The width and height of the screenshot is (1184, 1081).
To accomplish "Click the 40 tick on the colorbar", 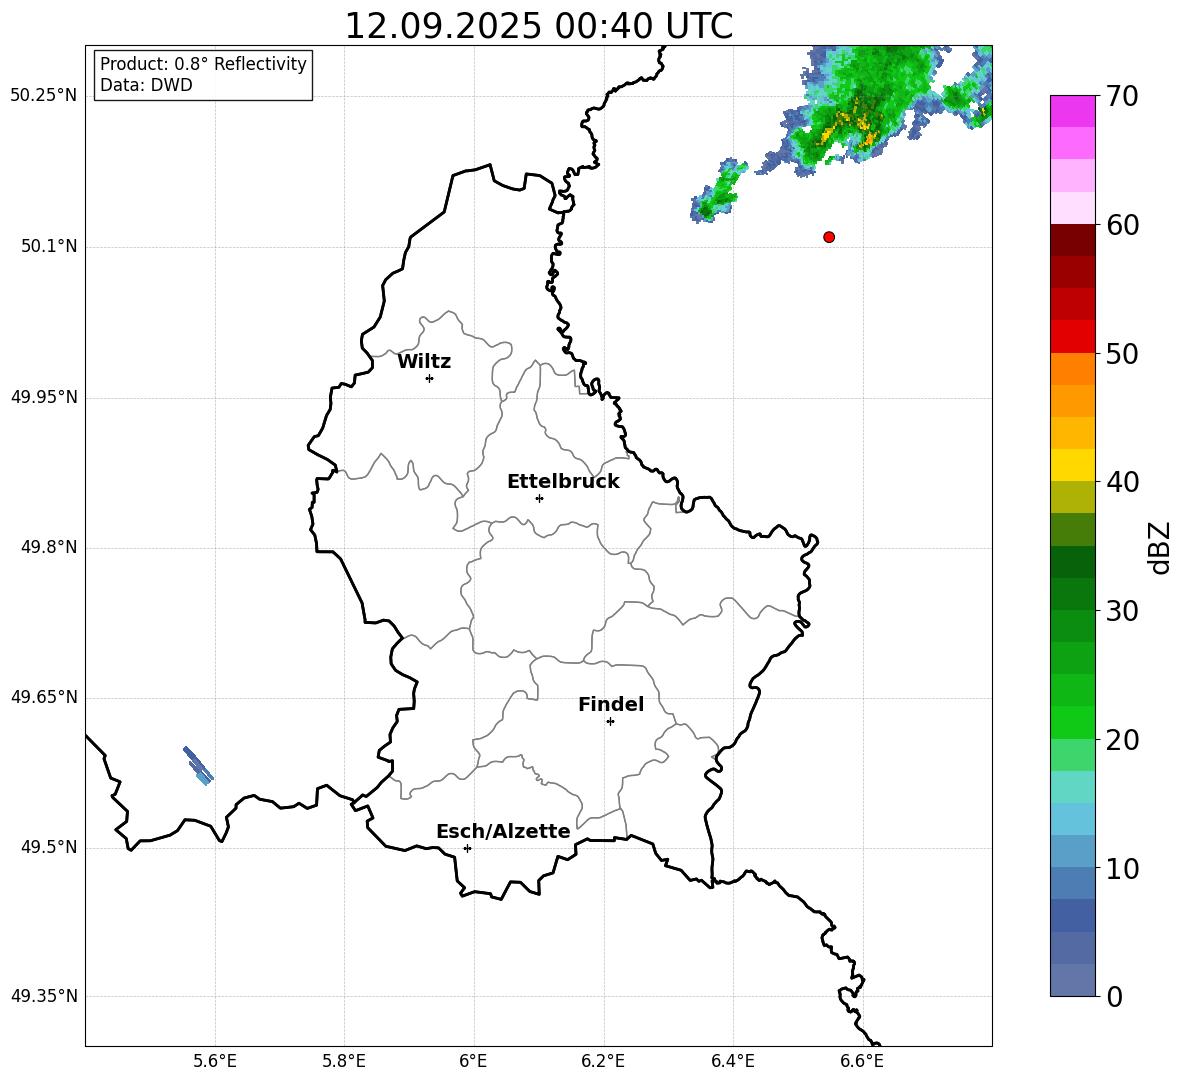I will (1122, 482).
